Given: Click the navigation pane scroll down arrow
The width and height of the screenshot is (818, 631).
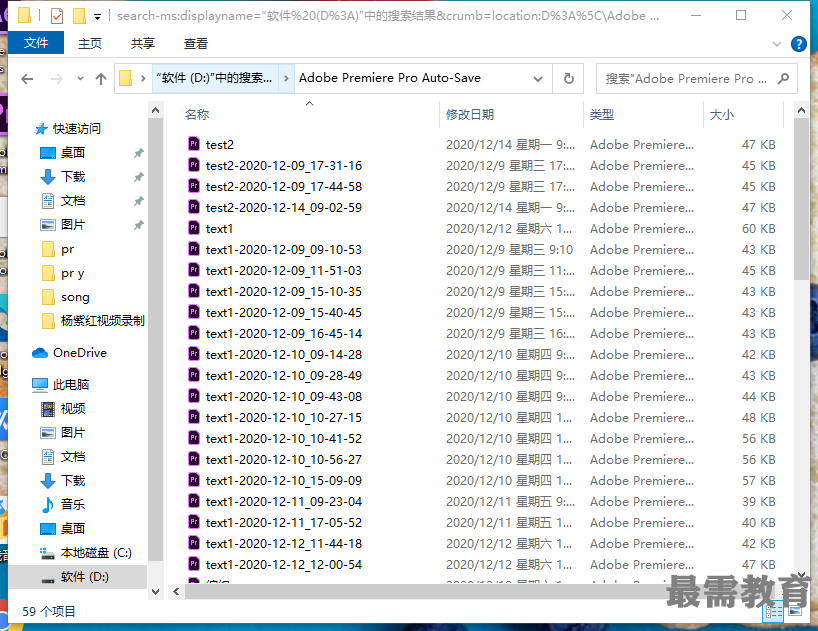Looking at the screenshot, I should 155,591.
